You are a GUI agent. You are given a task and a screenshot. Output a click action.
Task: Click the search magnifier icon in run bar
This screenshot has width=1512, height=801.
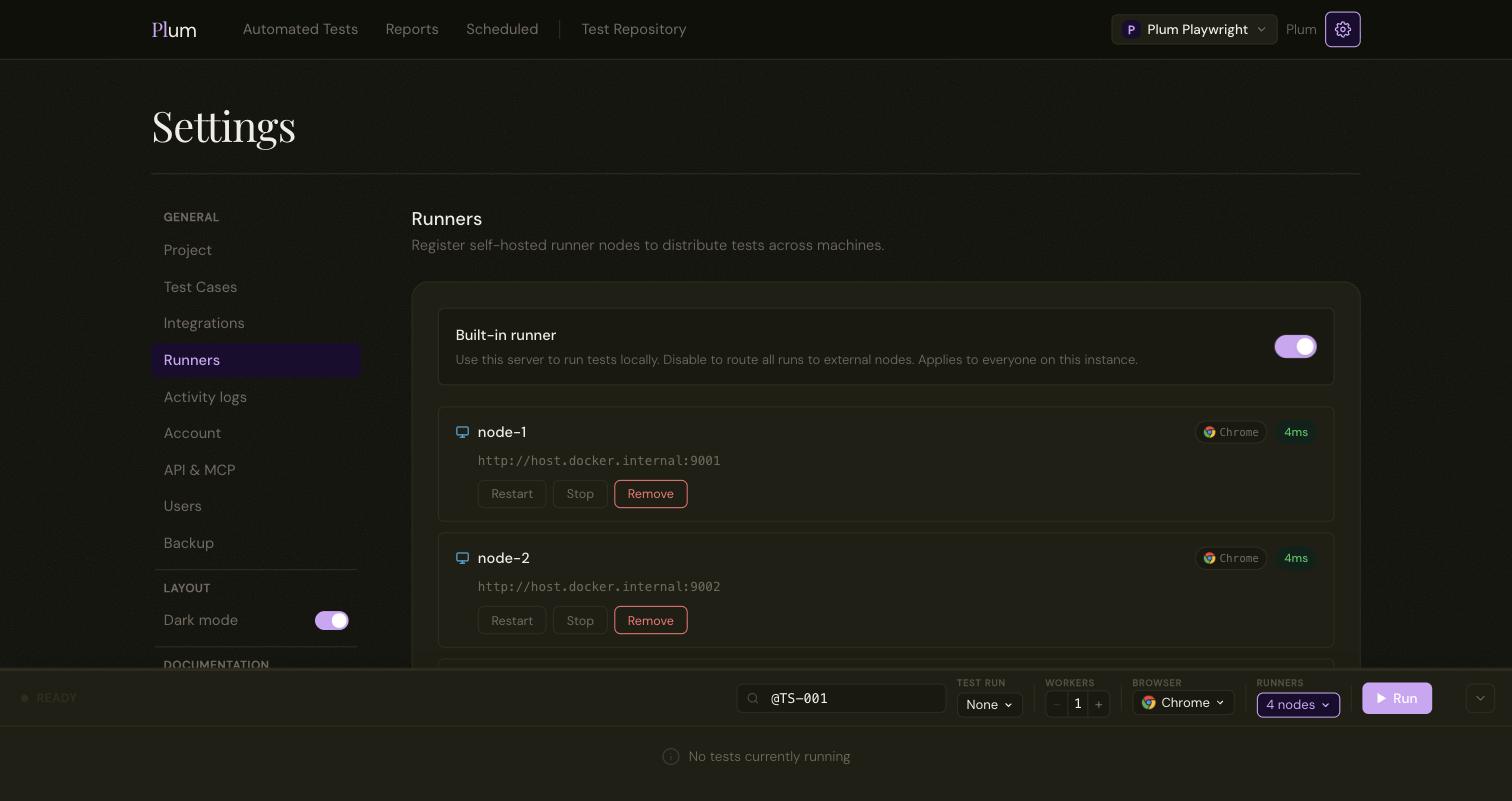[754, 698]
